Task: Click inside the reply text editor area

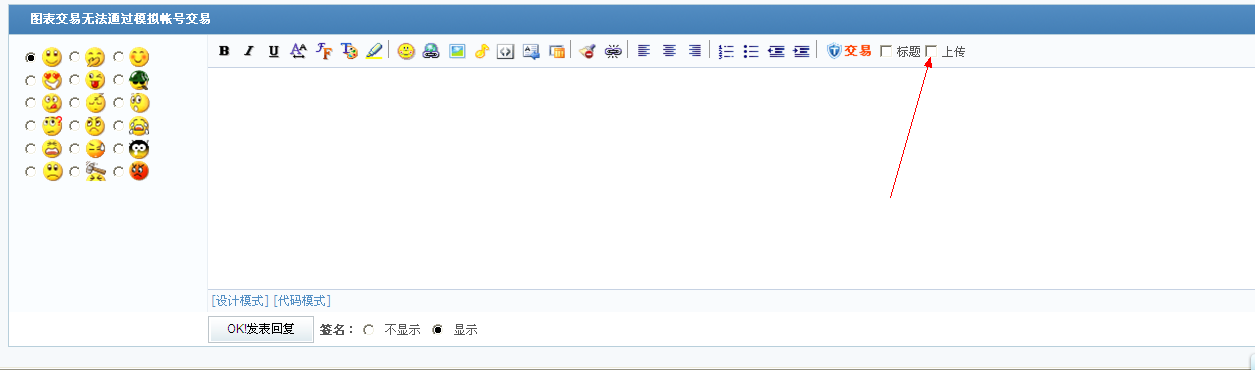Action: [731, 178]
